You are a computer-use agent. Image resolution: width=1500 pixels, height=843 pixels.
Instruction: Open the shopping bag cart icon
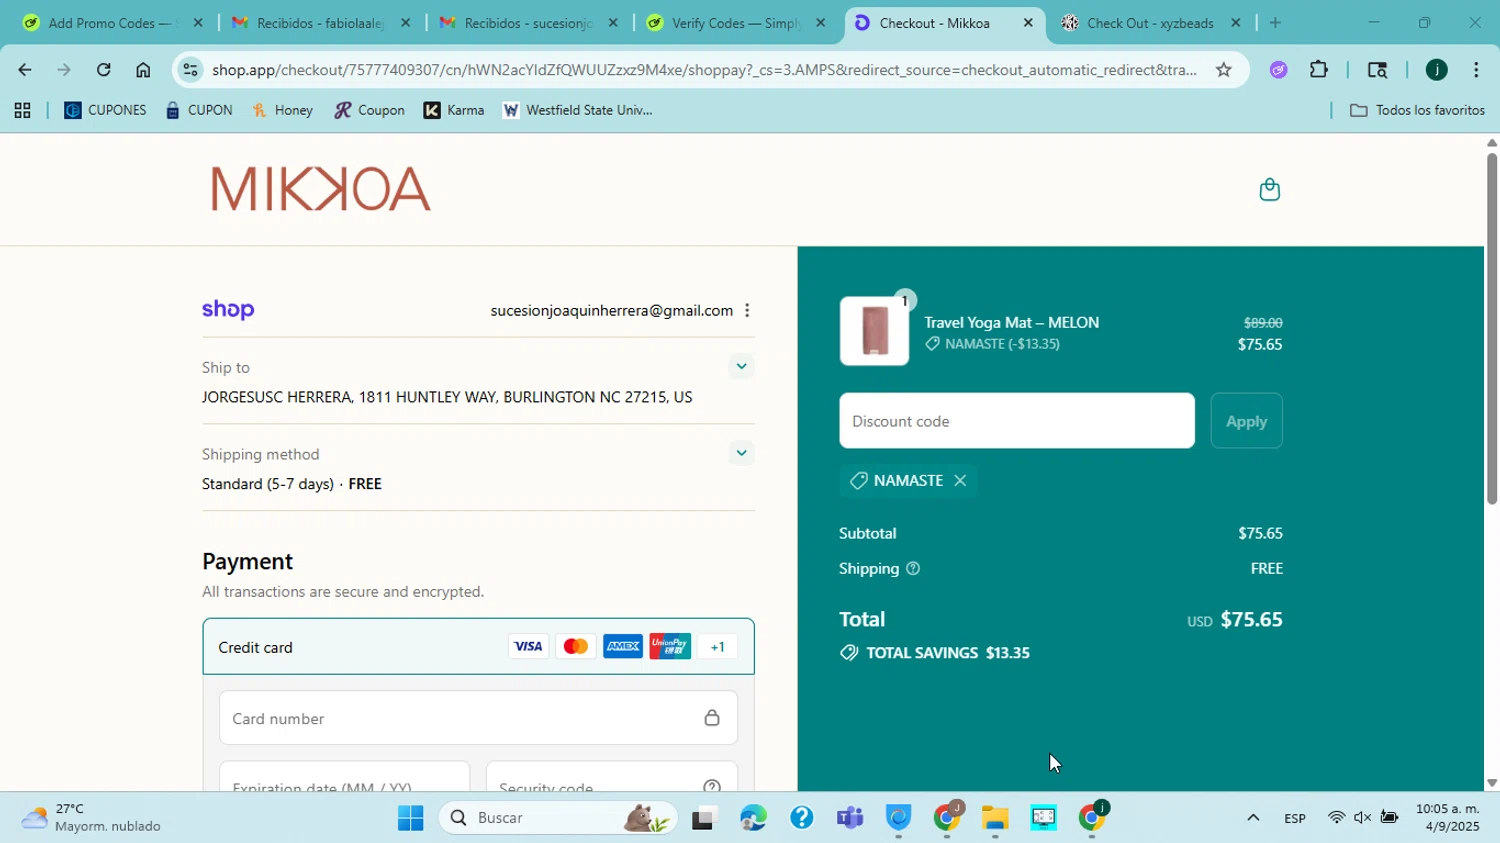(x=1269, y=189)
